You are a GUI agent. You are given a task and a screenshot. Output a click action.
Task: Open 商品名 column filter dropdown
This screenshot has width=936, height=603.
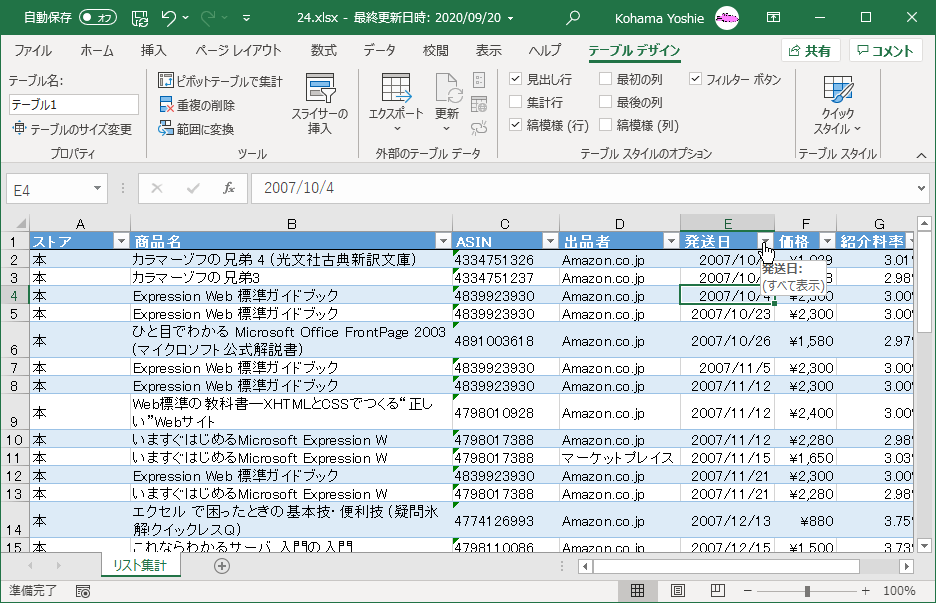[443, 241]
